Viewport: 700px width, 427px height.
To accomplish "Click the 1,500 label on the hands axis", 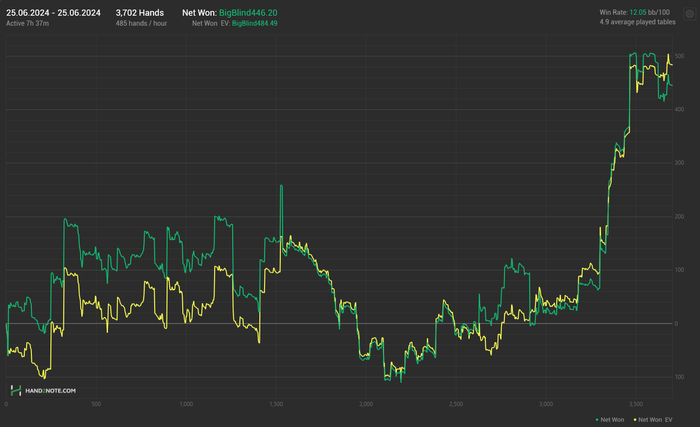I will point(276,404).
